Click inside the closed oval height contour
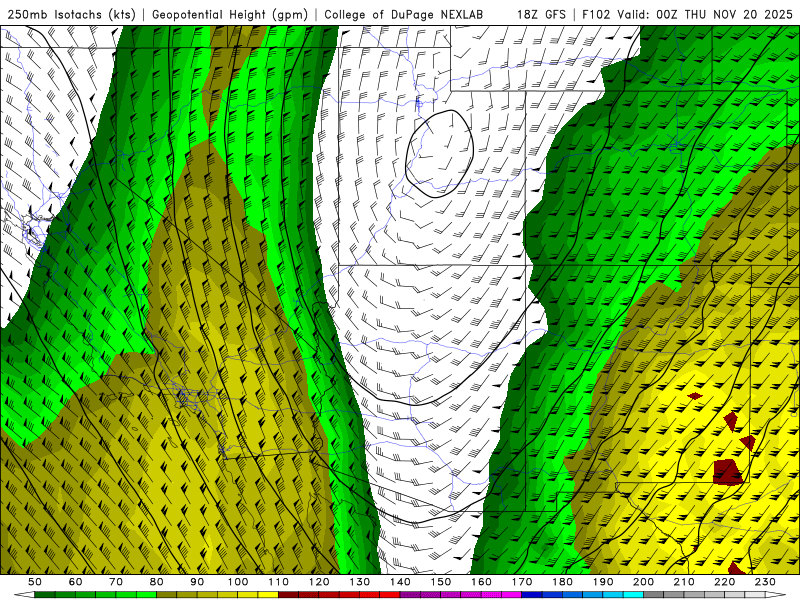This screenshot has height=600, width=800. tap(439, 153)
